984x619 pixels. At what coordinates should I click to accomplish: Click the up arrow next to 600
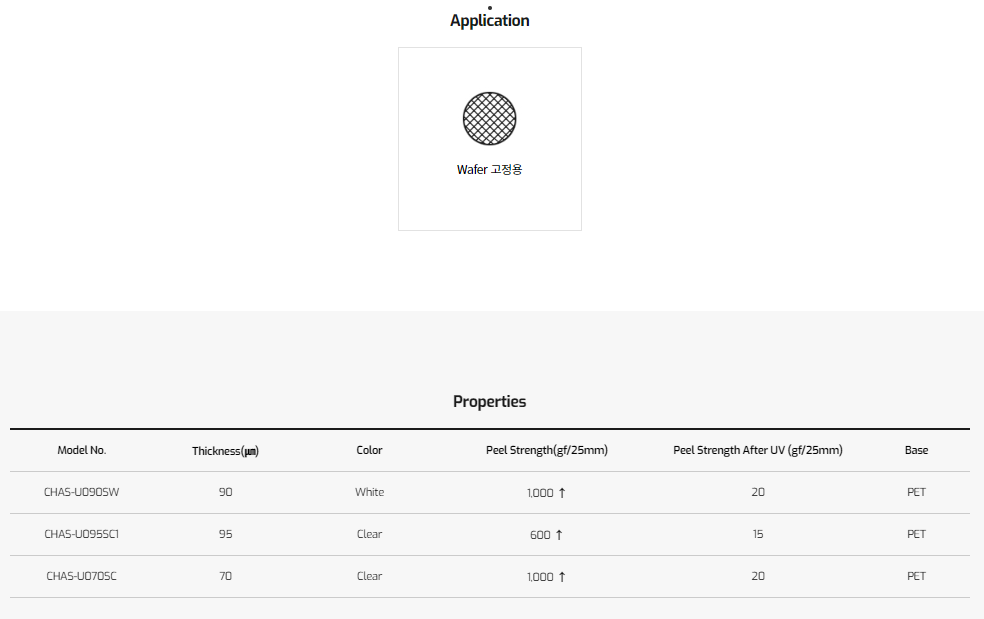pyautogui.click(x=559, y=534)
